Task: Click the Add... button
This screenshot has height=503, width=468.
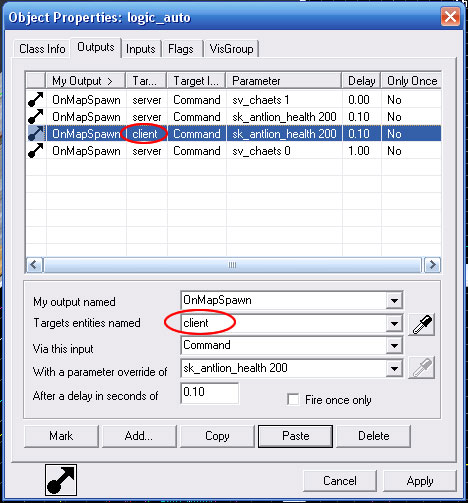Action: click(139, 436)
